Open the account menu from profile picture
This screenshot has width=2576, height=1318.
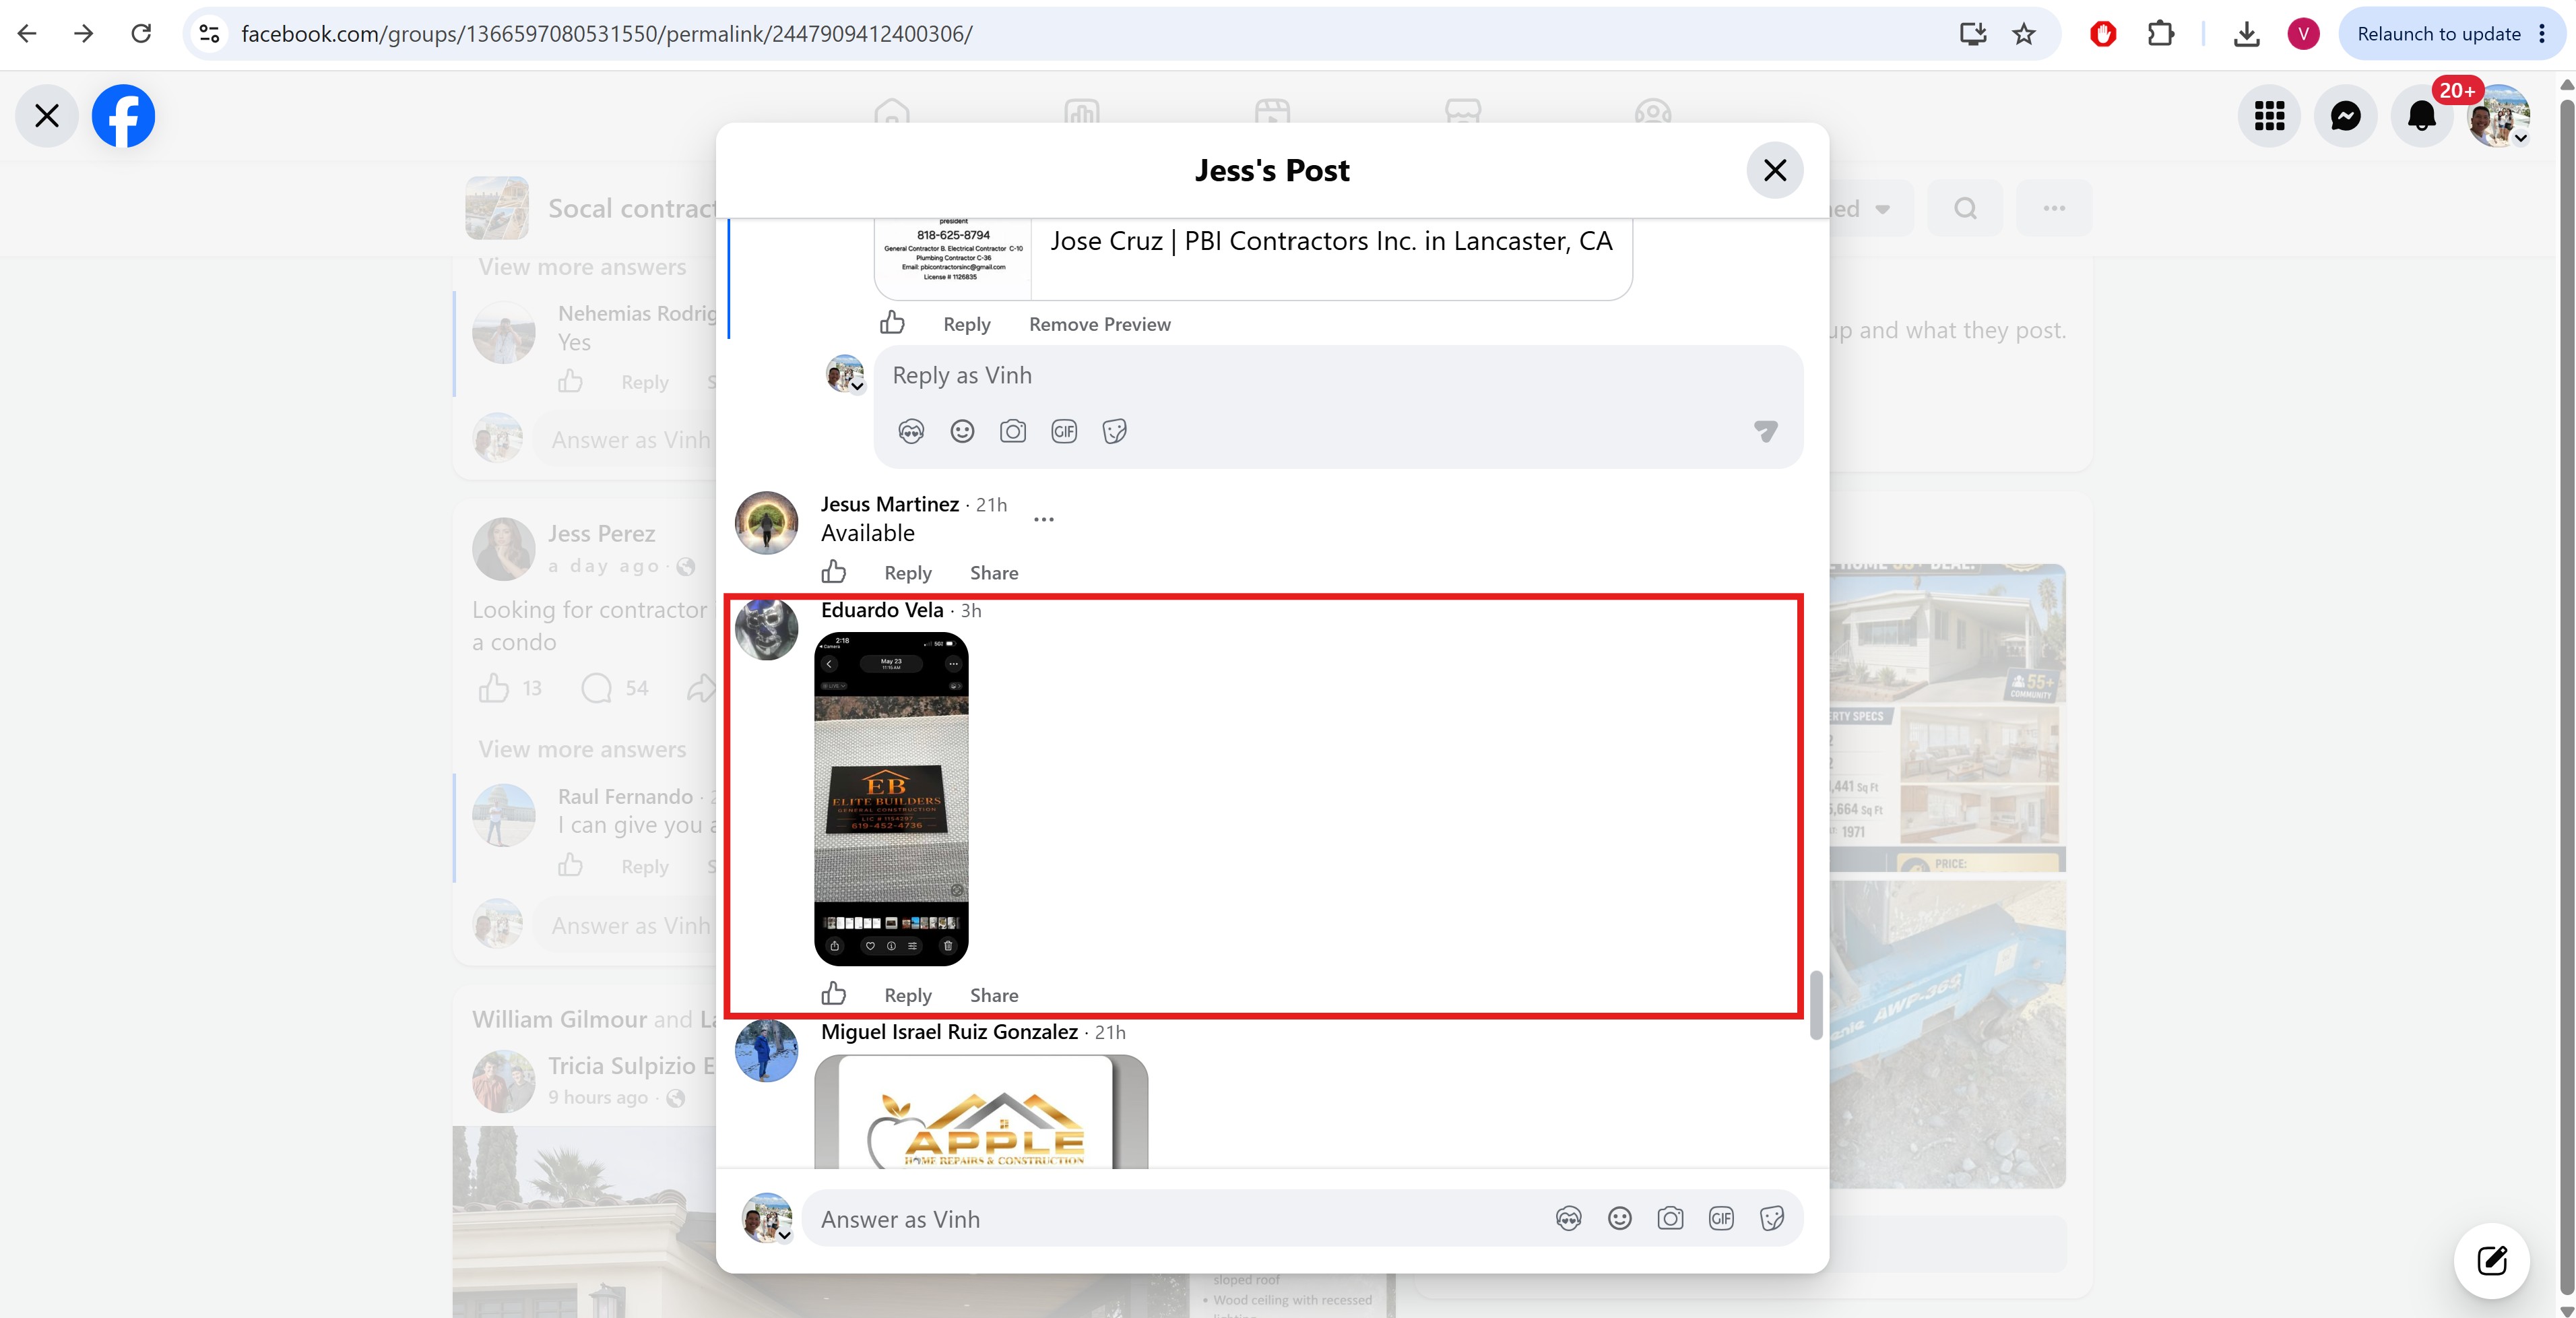(2499, 116)
